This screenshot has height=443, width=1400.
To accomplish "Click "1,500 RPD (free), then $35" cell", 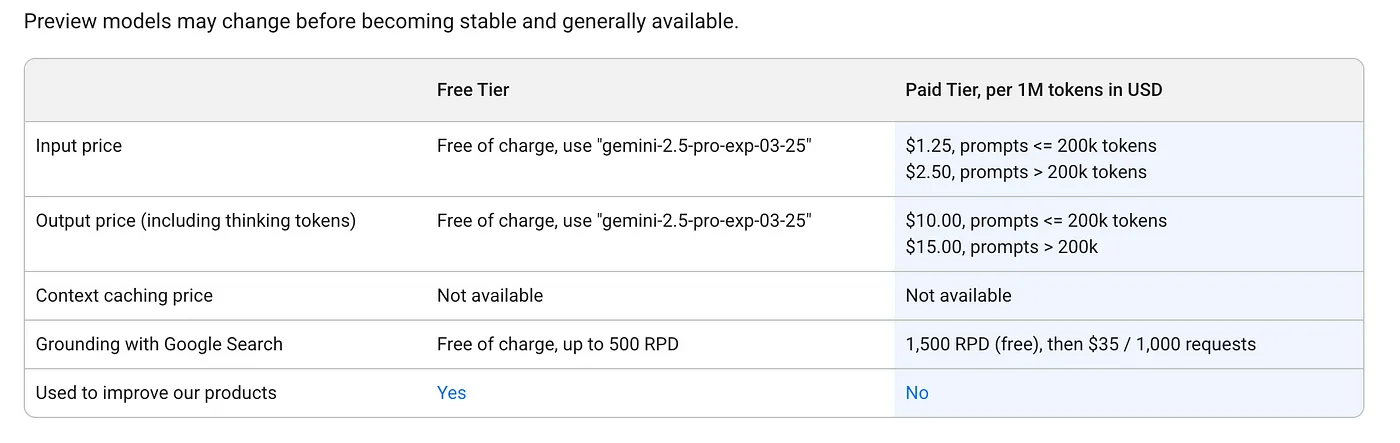I will click(x=1081, y=344).
